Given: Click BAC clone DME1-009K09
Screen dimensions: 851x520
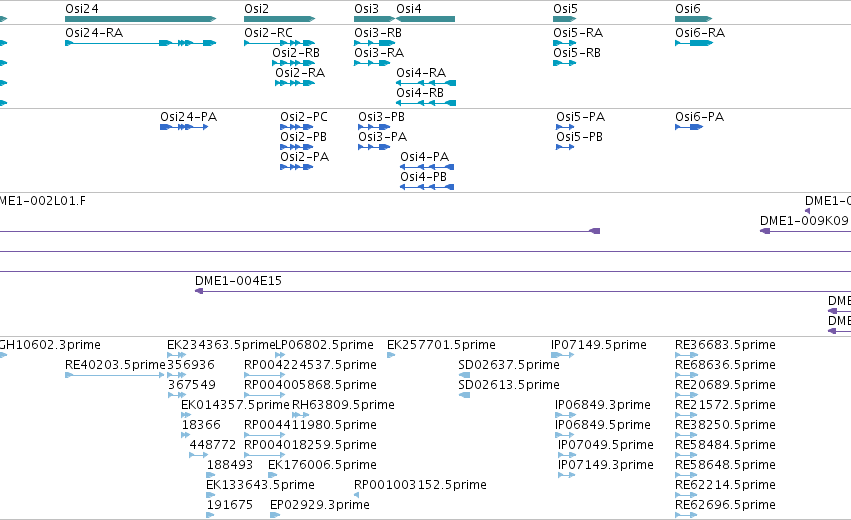Looking at the screenshot, I should tap(804, 221).
